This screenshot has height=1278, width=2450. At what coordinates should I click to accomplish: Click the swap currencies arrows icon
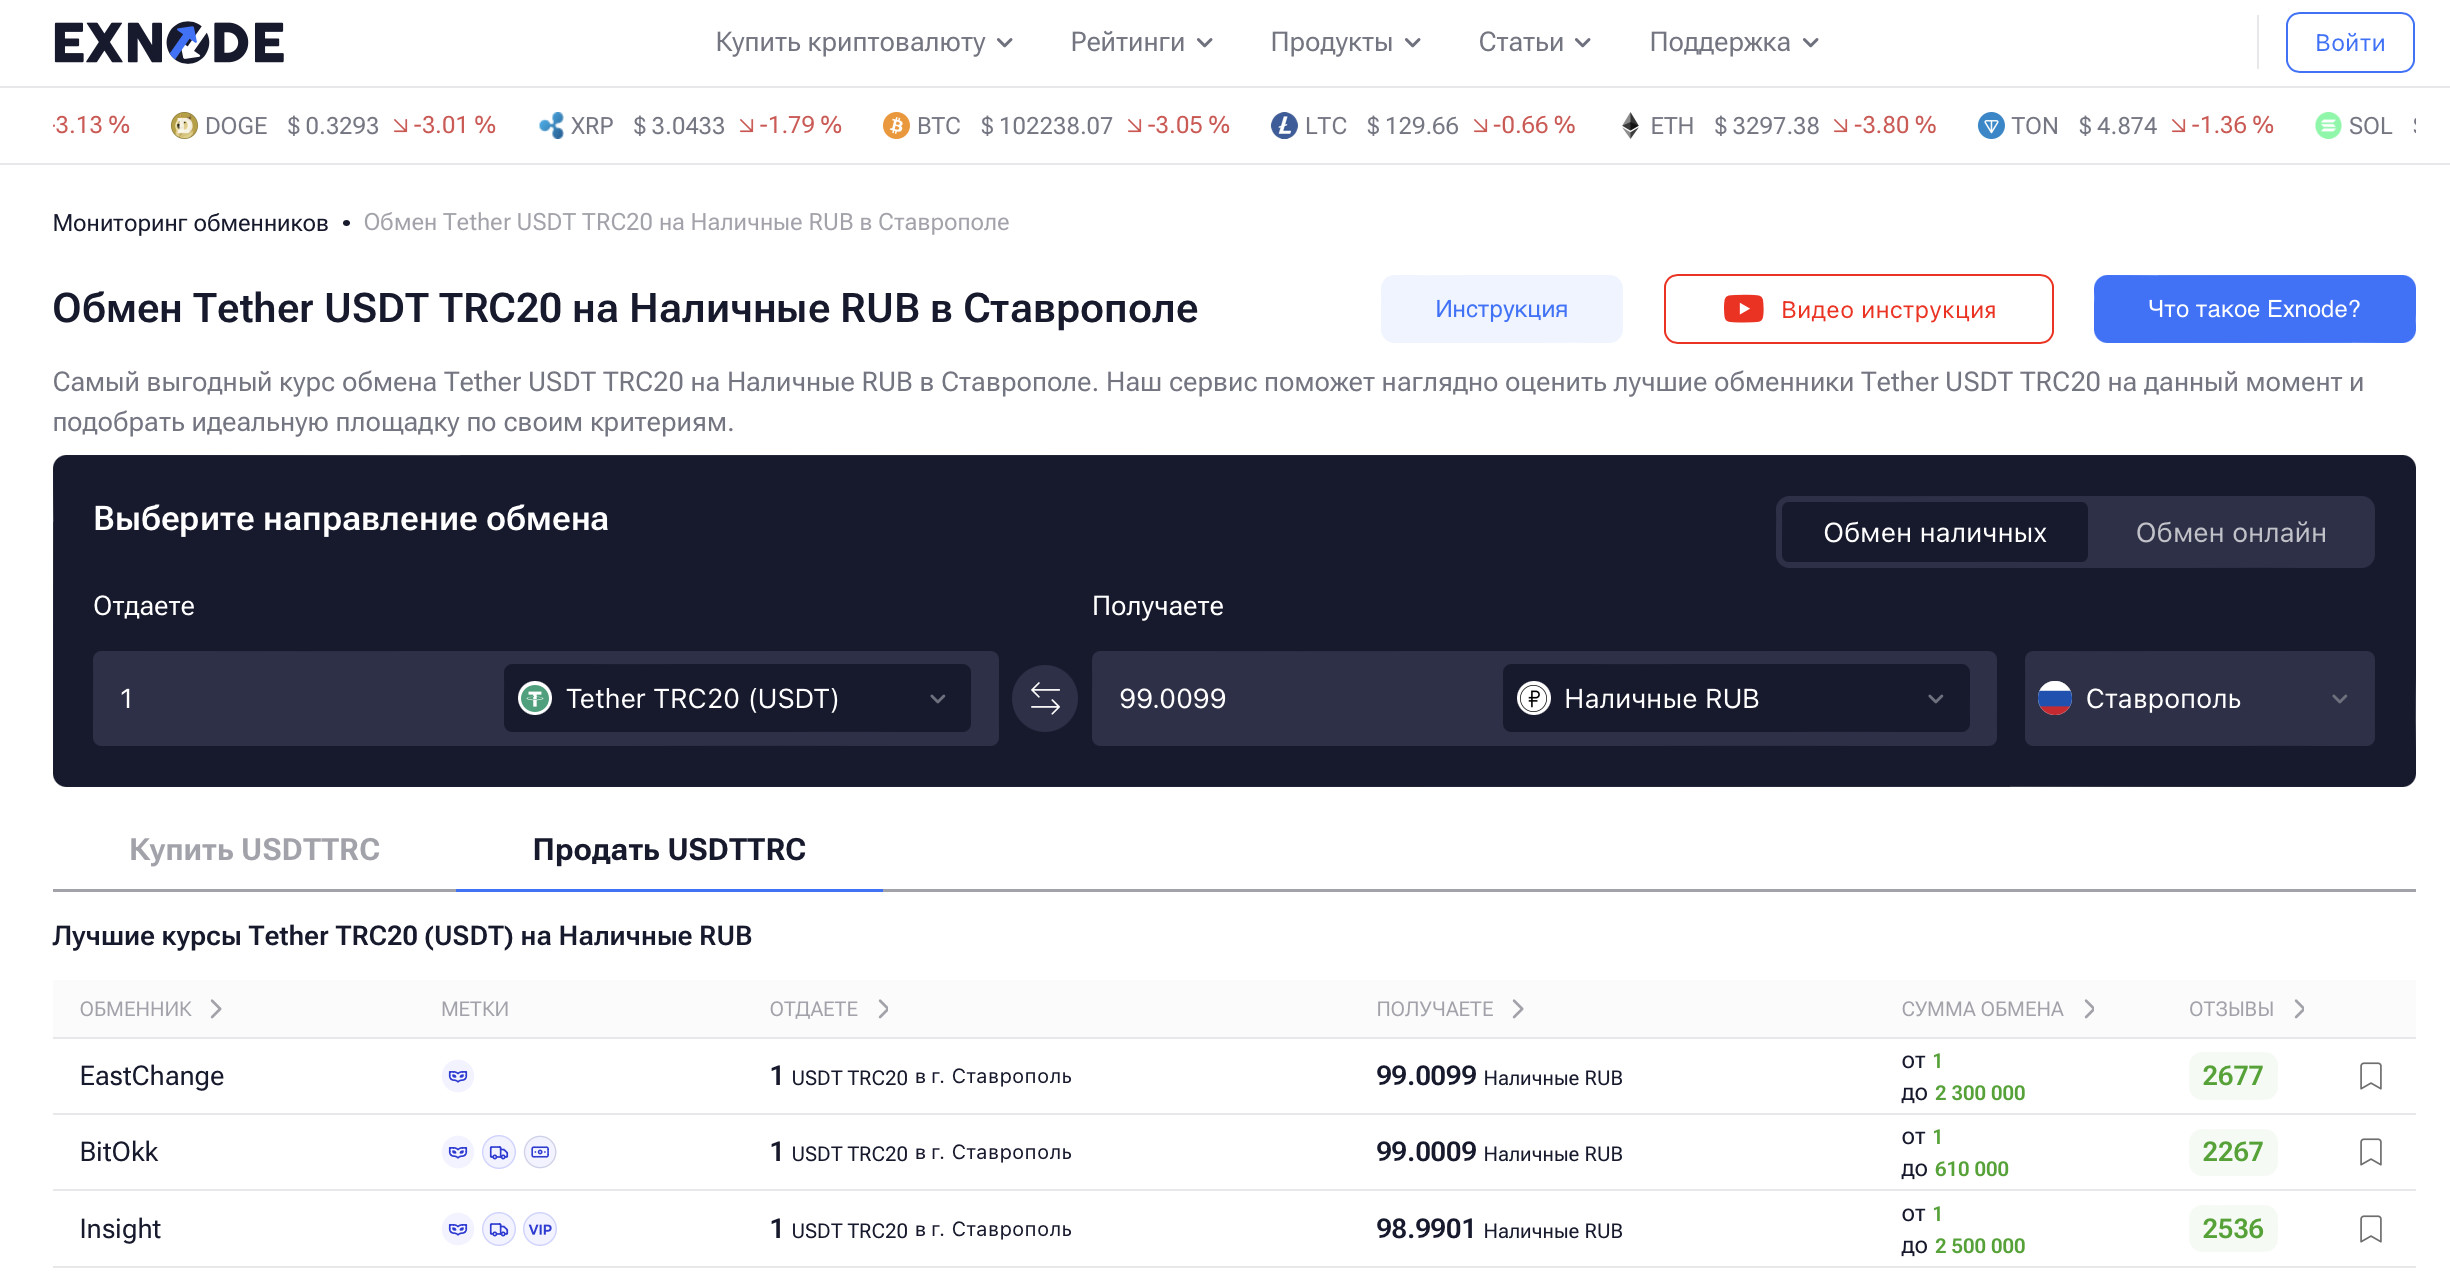(x=1044, y=698)
